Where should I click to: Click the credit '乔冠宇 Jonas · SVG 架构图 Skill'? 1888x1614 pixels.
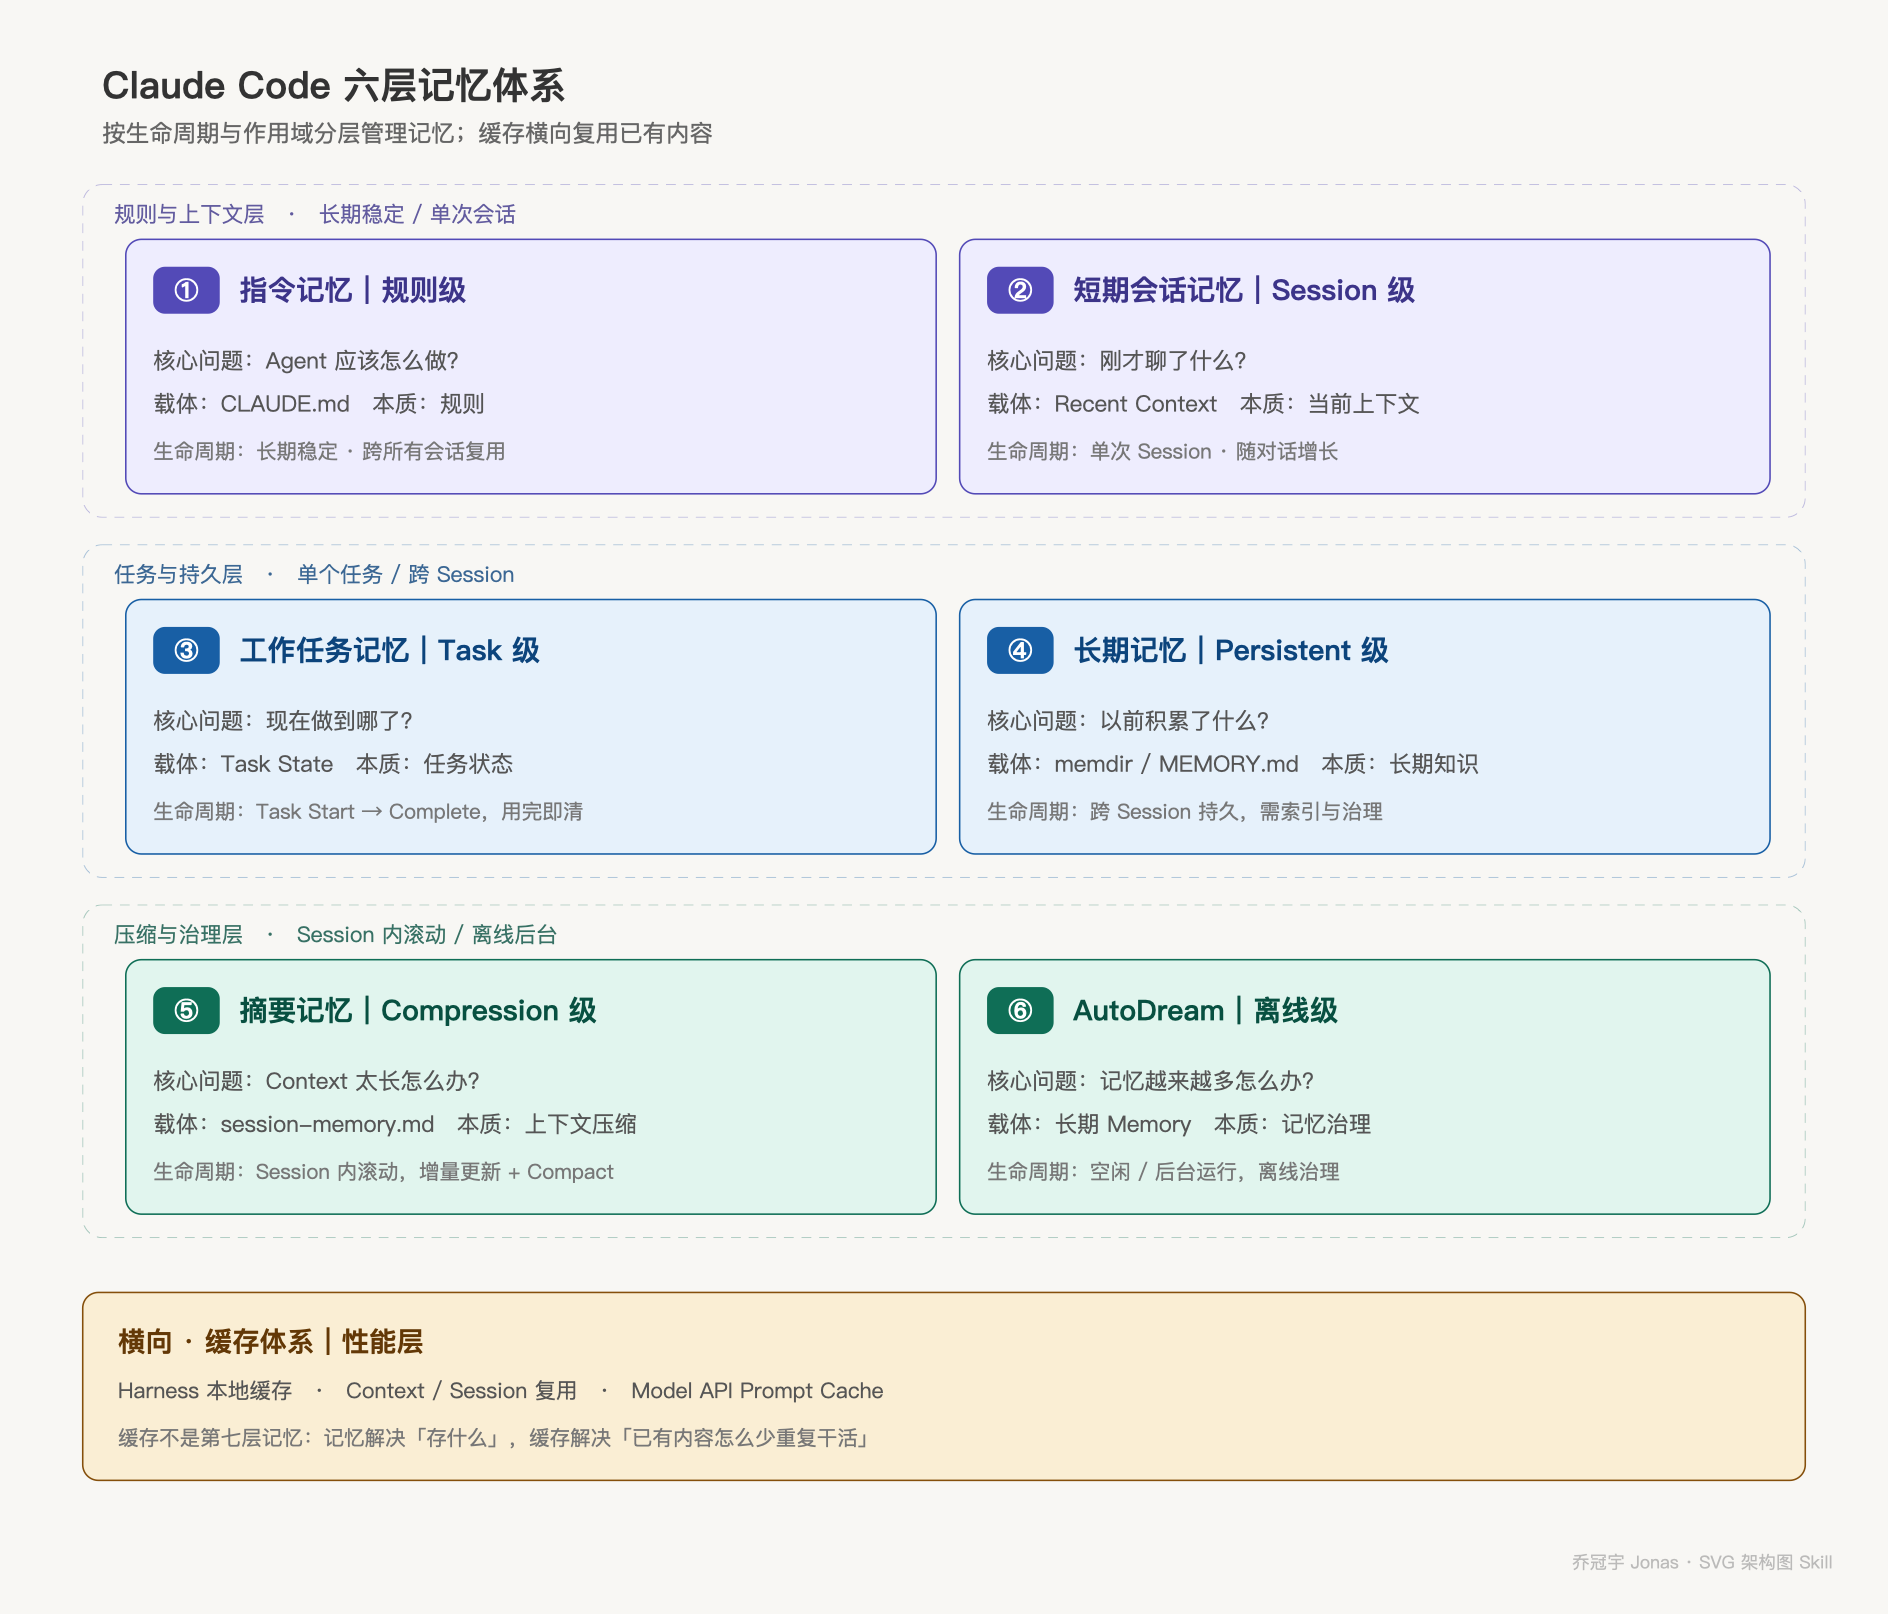pos(1702,1562)
